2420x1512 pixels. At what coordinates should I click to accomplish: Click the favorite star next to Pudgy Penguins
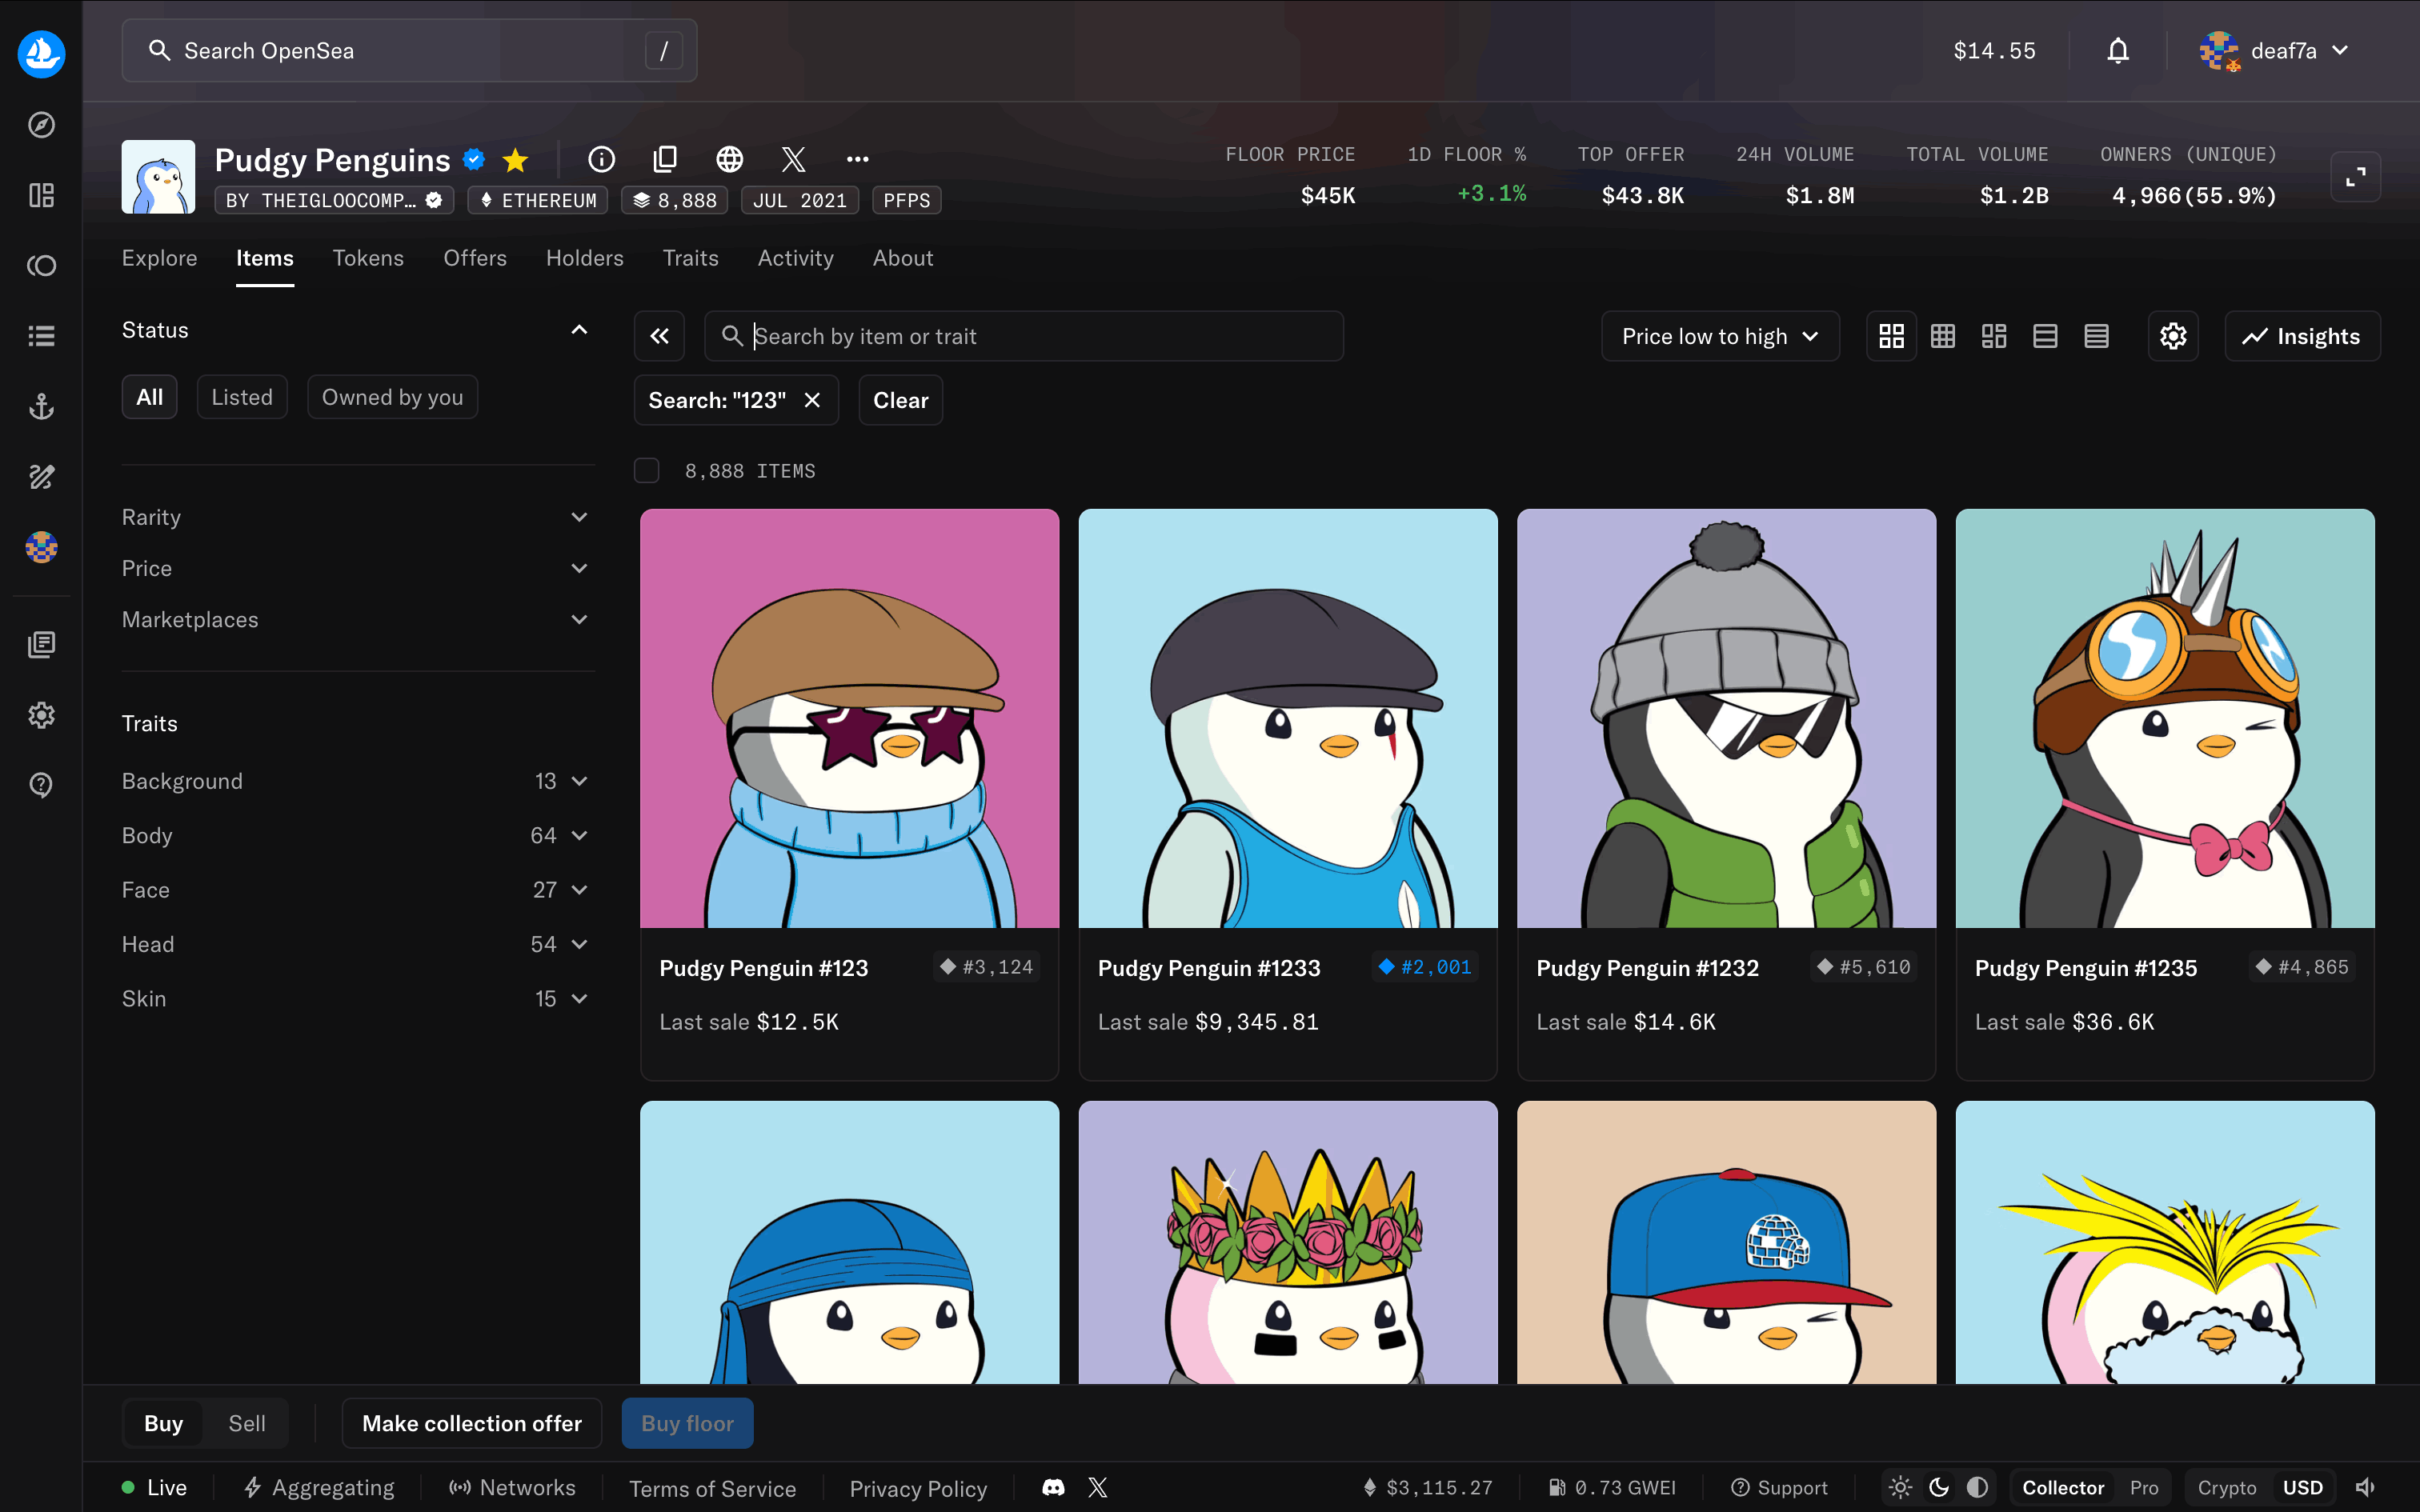[x=515, y=160]
